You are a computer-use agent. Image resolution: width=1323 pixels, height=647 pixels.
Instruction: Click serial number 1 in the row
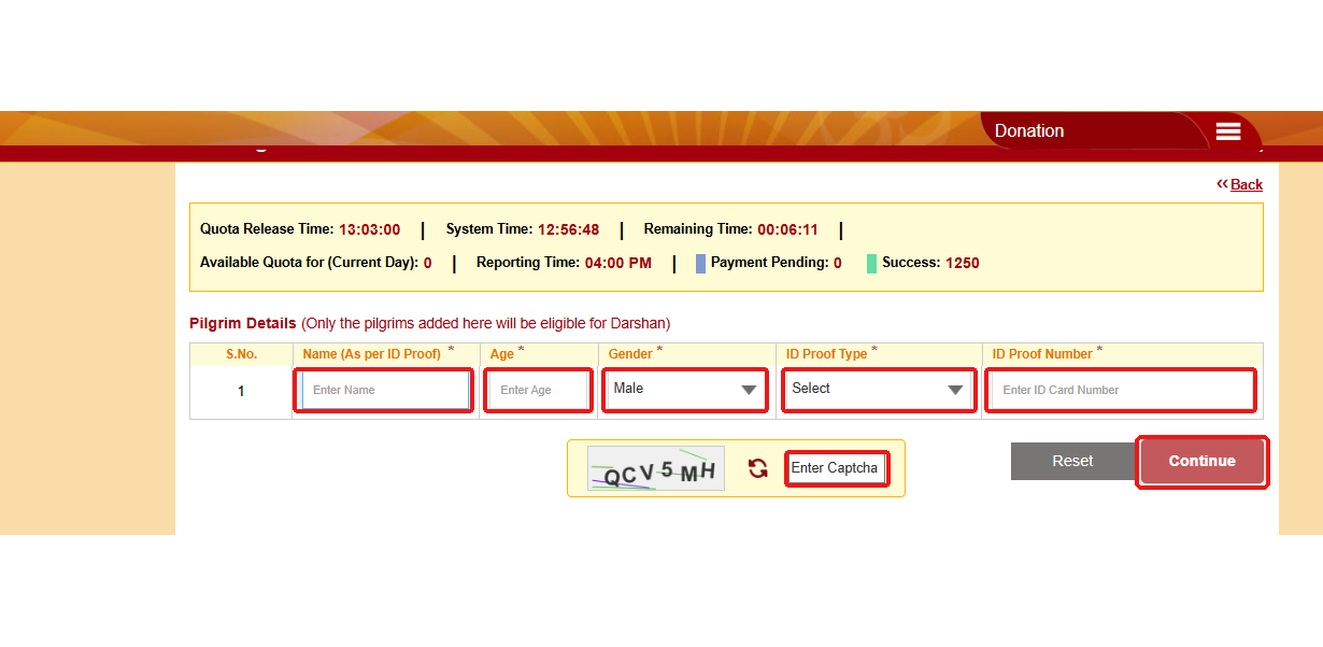[241, 391]
